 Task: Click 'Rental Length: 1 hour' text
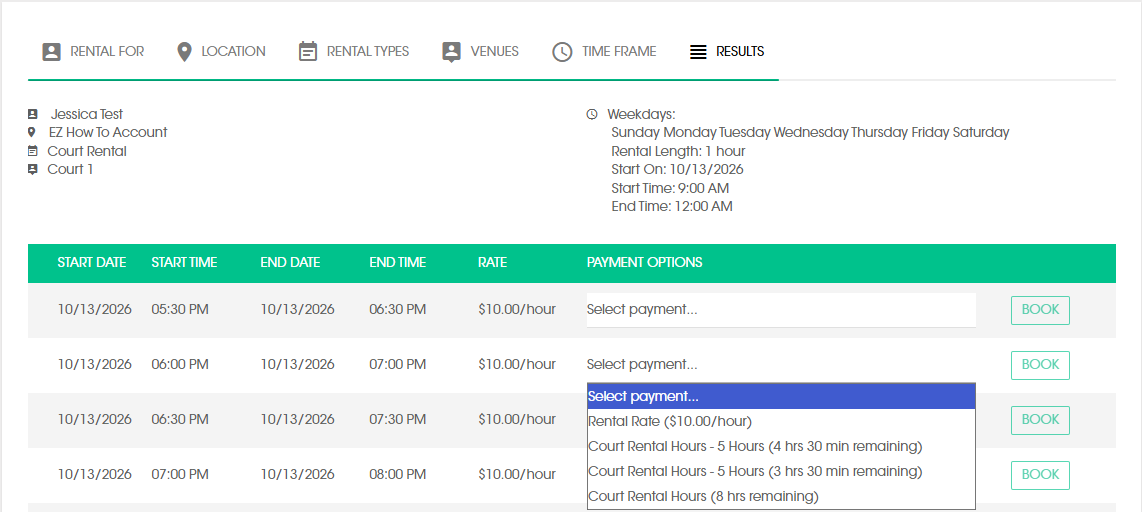tap(678, 151)
